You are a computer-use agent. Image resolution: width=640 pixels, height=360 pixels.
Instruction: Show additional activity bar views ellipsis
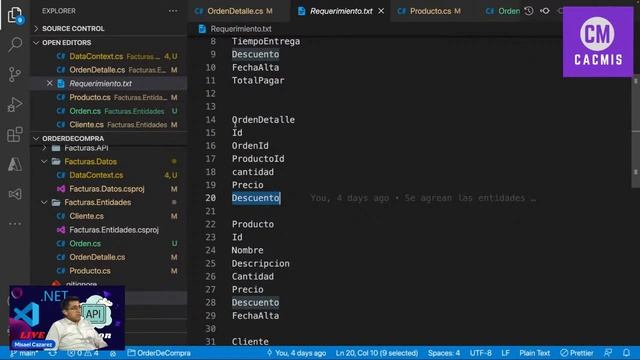point(15,224)
